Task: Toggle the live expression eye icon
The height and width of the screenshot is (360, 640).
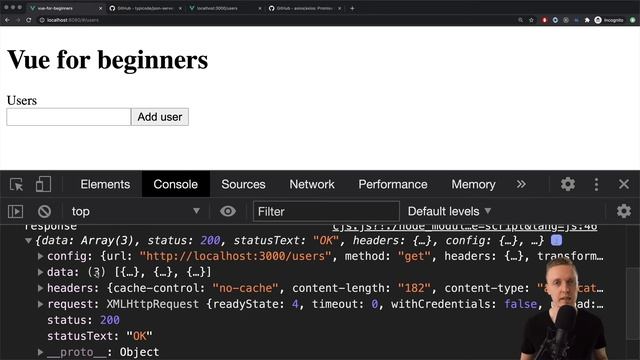Action: (x=228, y=211)
